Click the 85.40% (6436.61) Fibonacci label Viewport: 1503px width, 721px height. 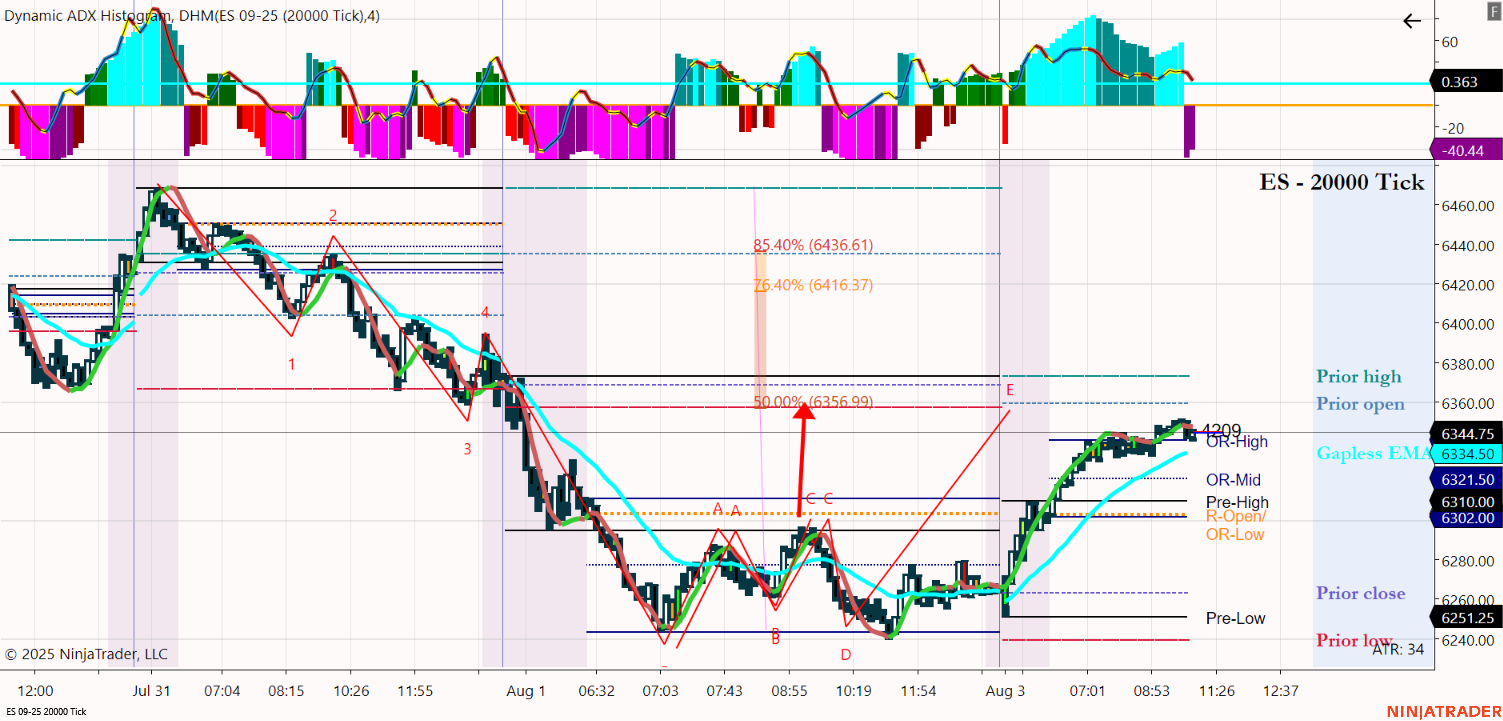click(813, 245)
